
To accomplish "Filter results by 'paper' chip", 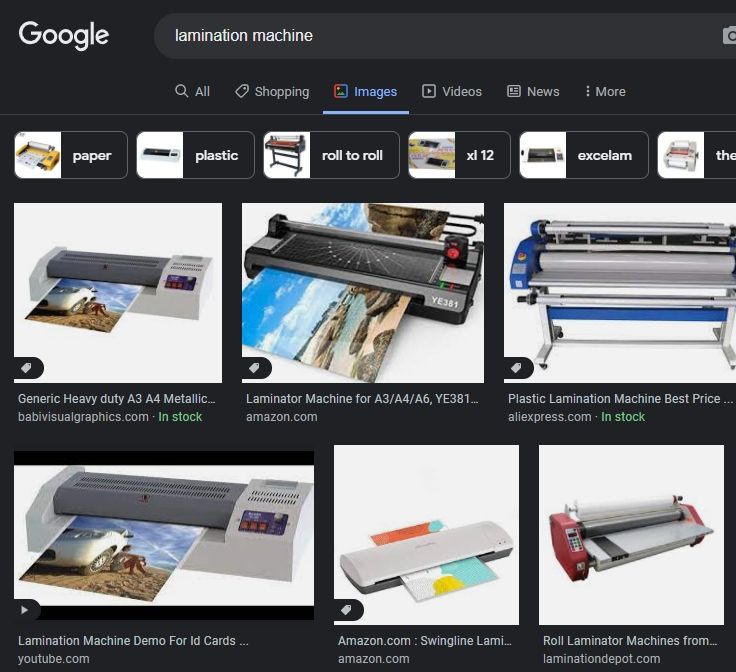I will click(x=71, y=155).
